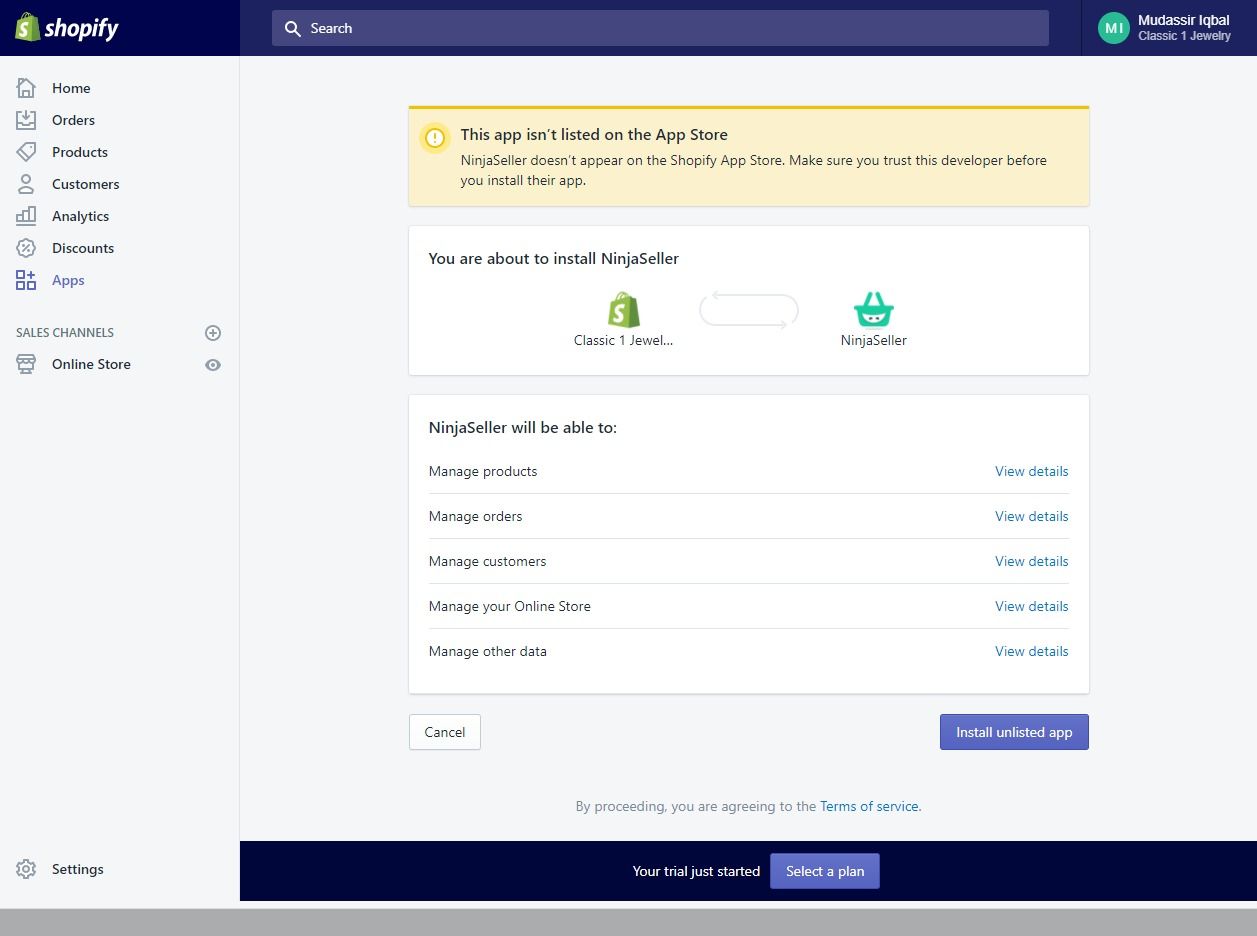
Task: View details for Manage orders
Action: click(1031, 516)
